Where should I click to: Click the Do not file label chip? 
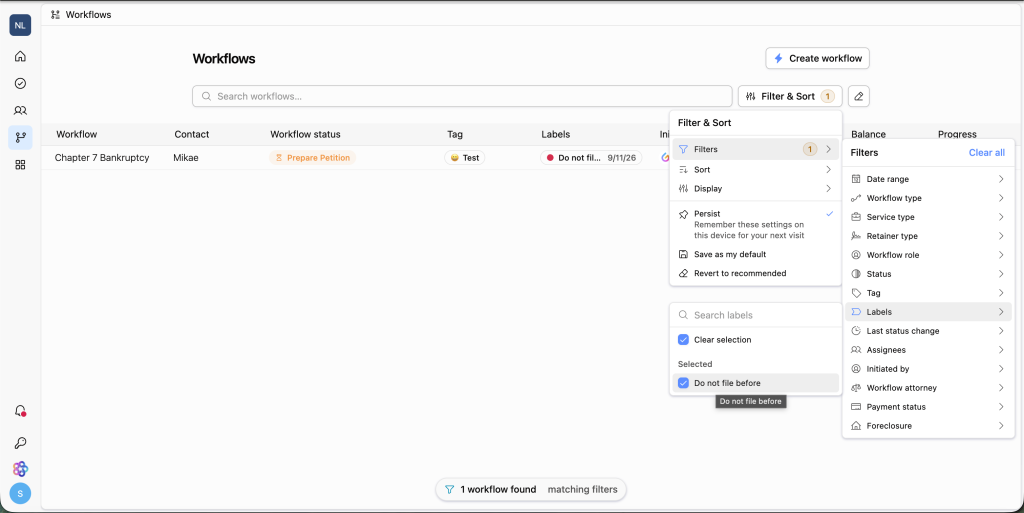pyautogui.click(x=591, y=158)
